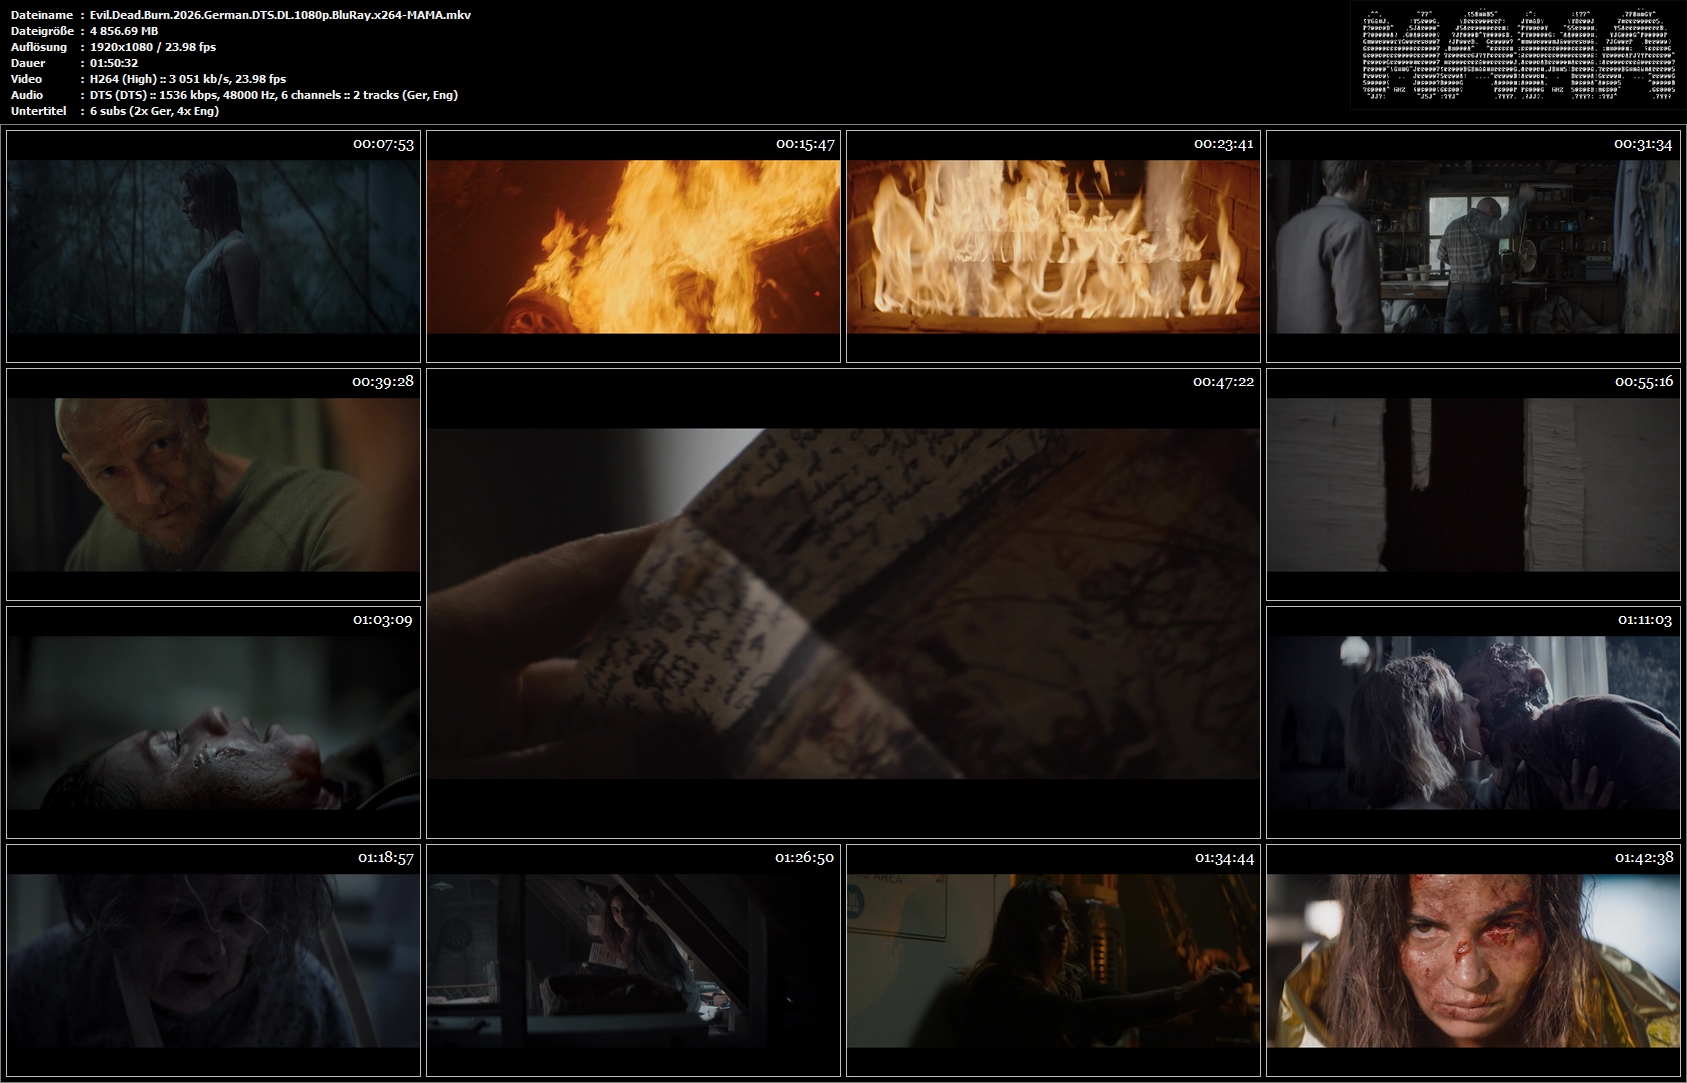Open the bald man thumbnail at 00:39:28
This screenshot has width=1687, height=1083.
coord(213,485)
